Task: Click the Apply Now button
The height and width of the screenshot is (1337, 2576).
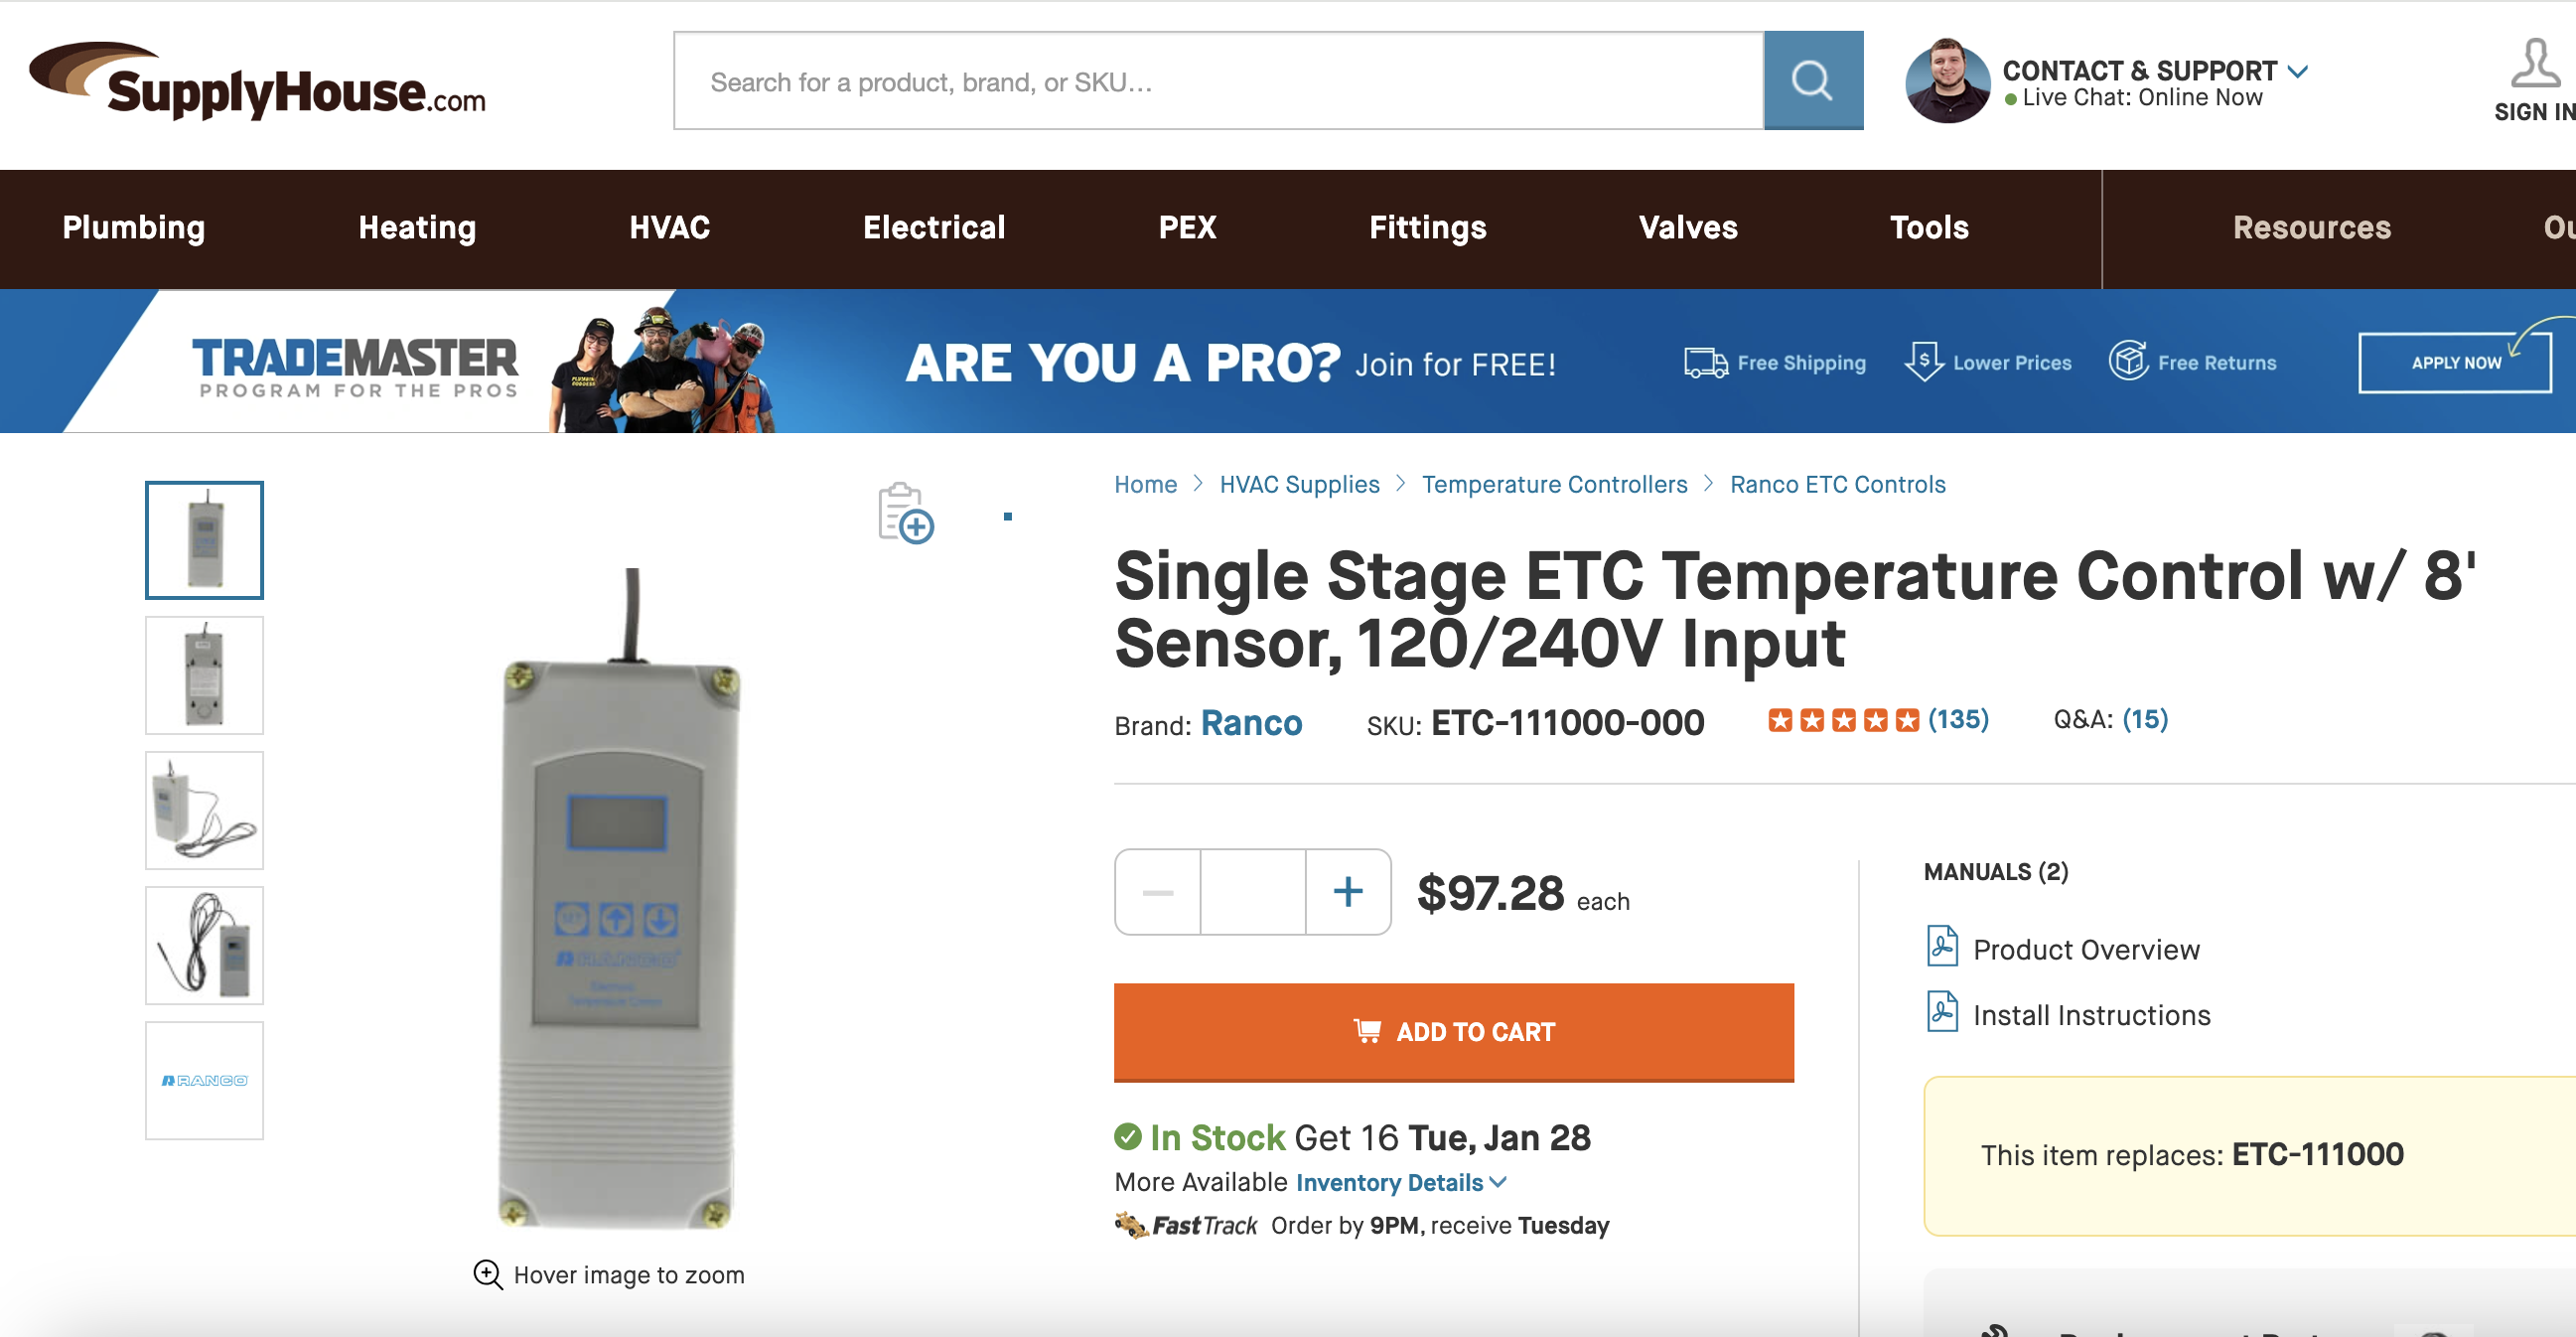Action: tap(2455, 363)
